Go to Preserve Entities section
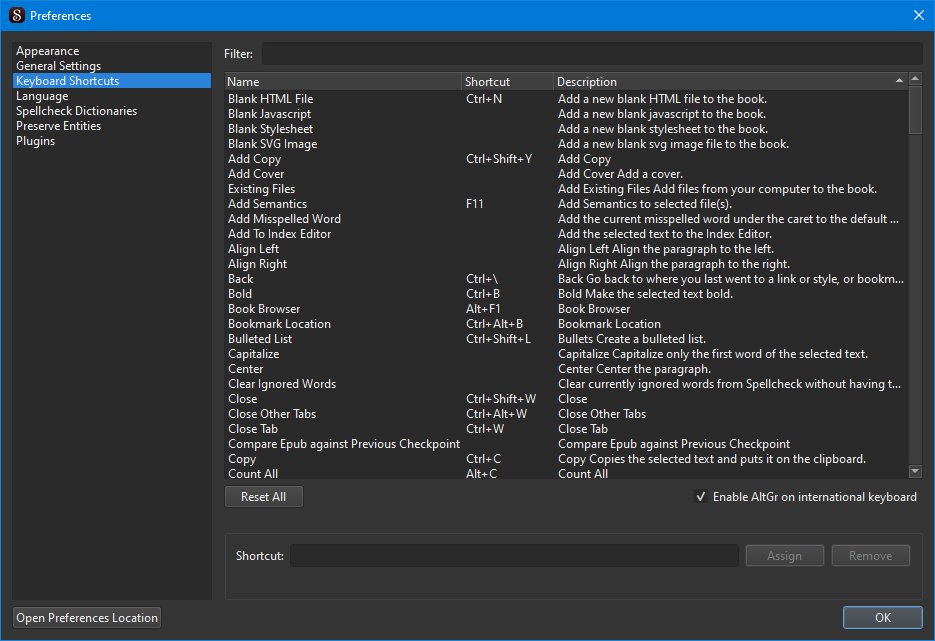The width and height of the screenshot is (935, 641). 58,126
